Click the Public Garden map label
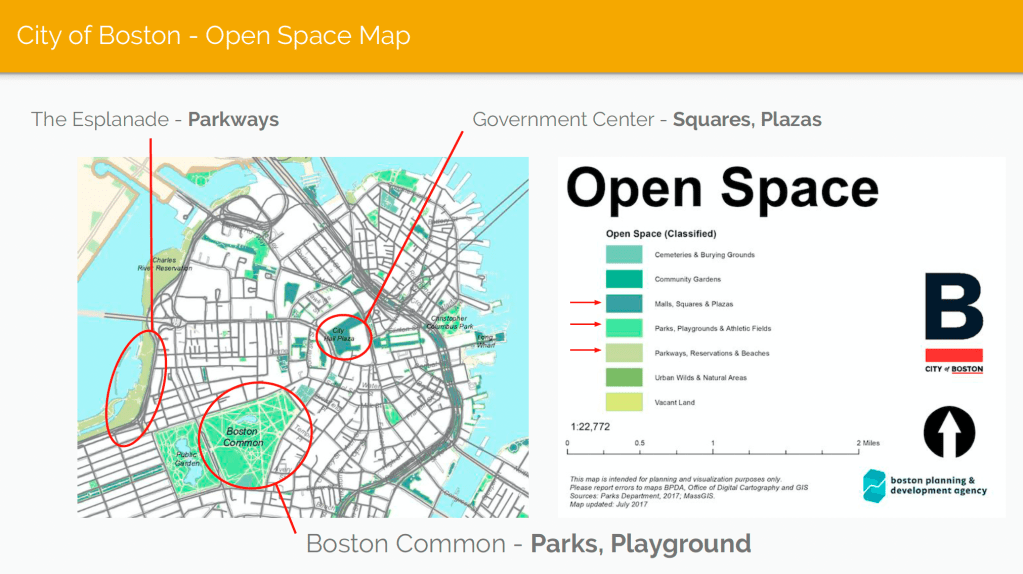The image size is (1023, 574). (x=187, y=460)
